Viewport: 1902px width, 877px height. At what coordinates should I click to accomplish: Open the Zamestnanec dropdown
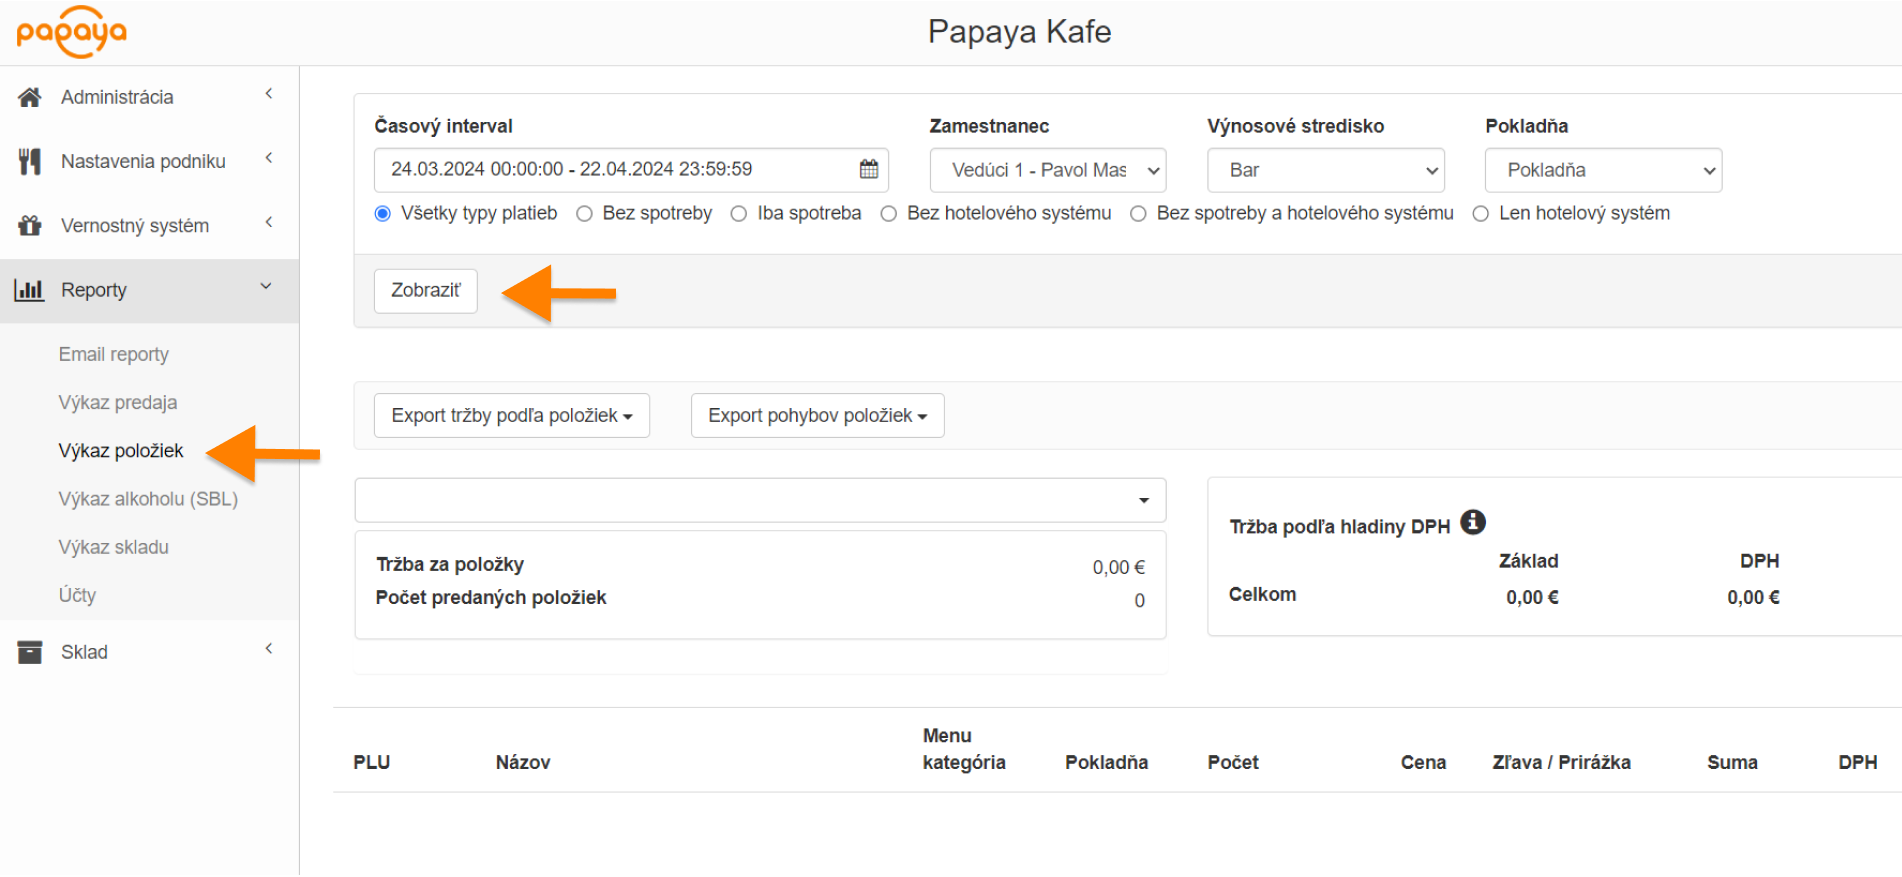[x=1047, y=170]
